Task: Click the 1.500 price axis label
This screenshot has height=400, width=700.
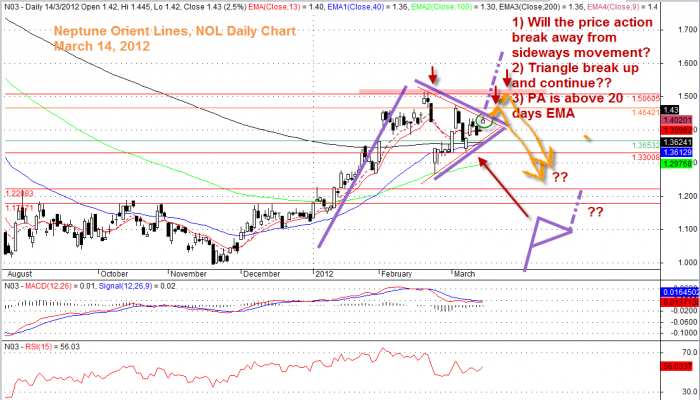Action: (687, 96)
